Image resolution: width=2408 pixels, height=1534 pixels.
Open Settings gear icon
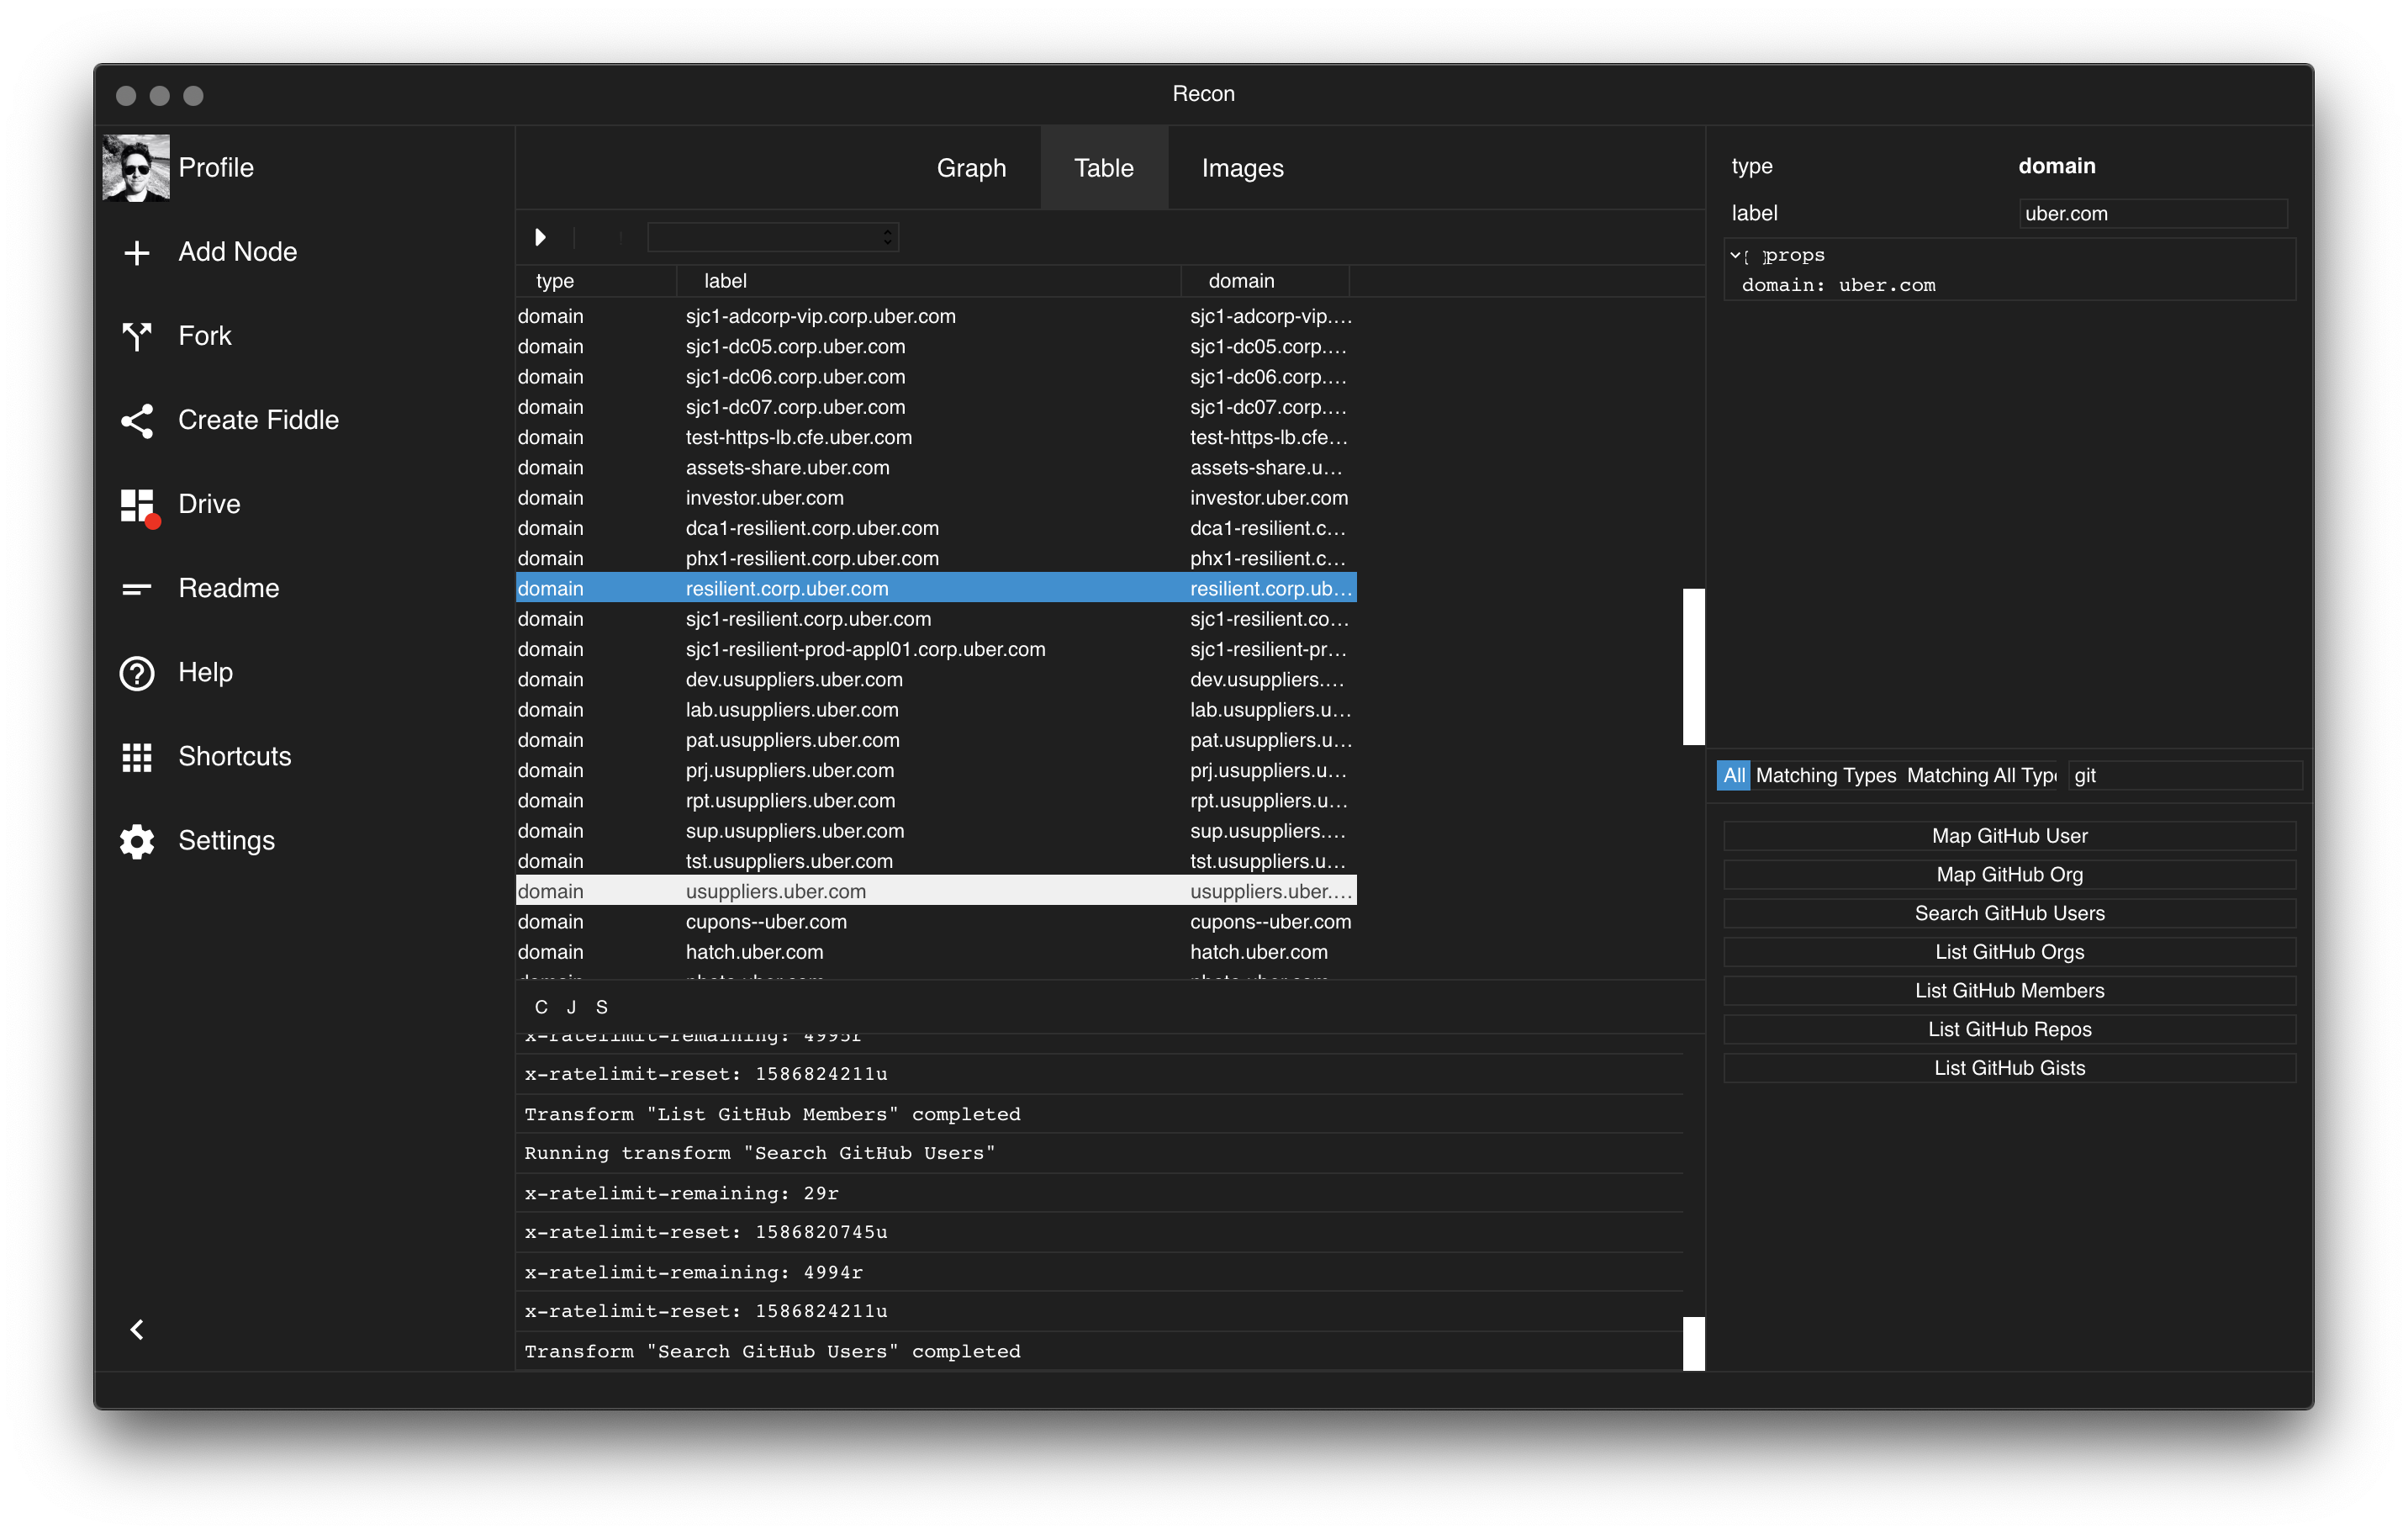(x=137, y=841)
